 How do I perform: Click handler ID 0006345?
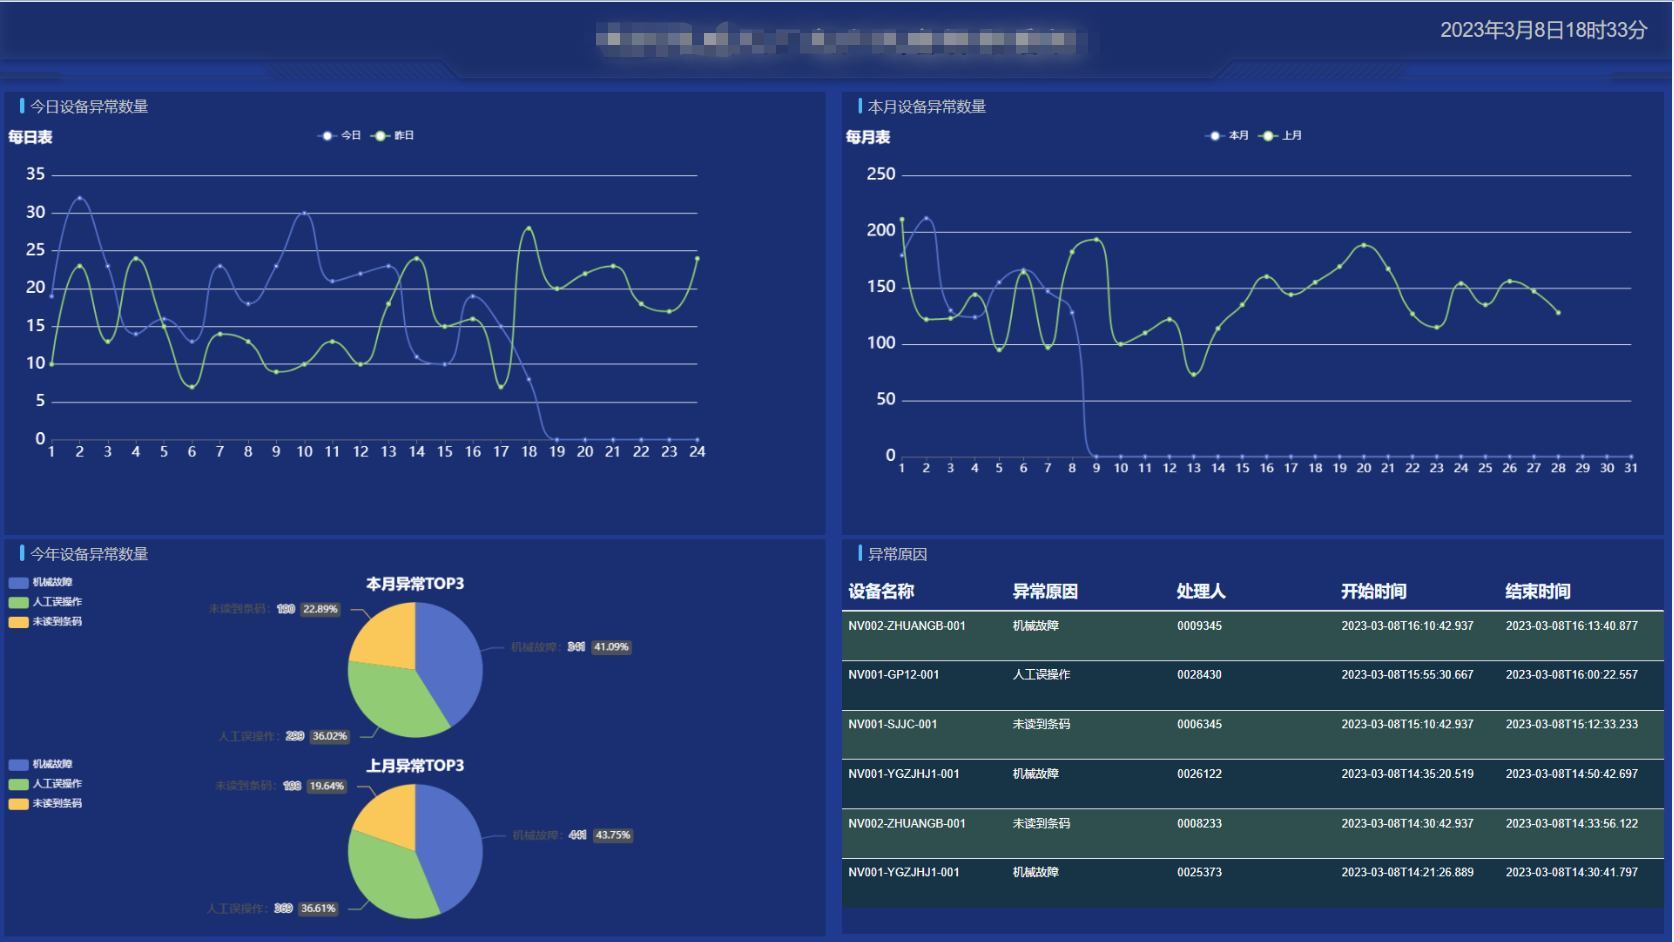(1199, 725)
